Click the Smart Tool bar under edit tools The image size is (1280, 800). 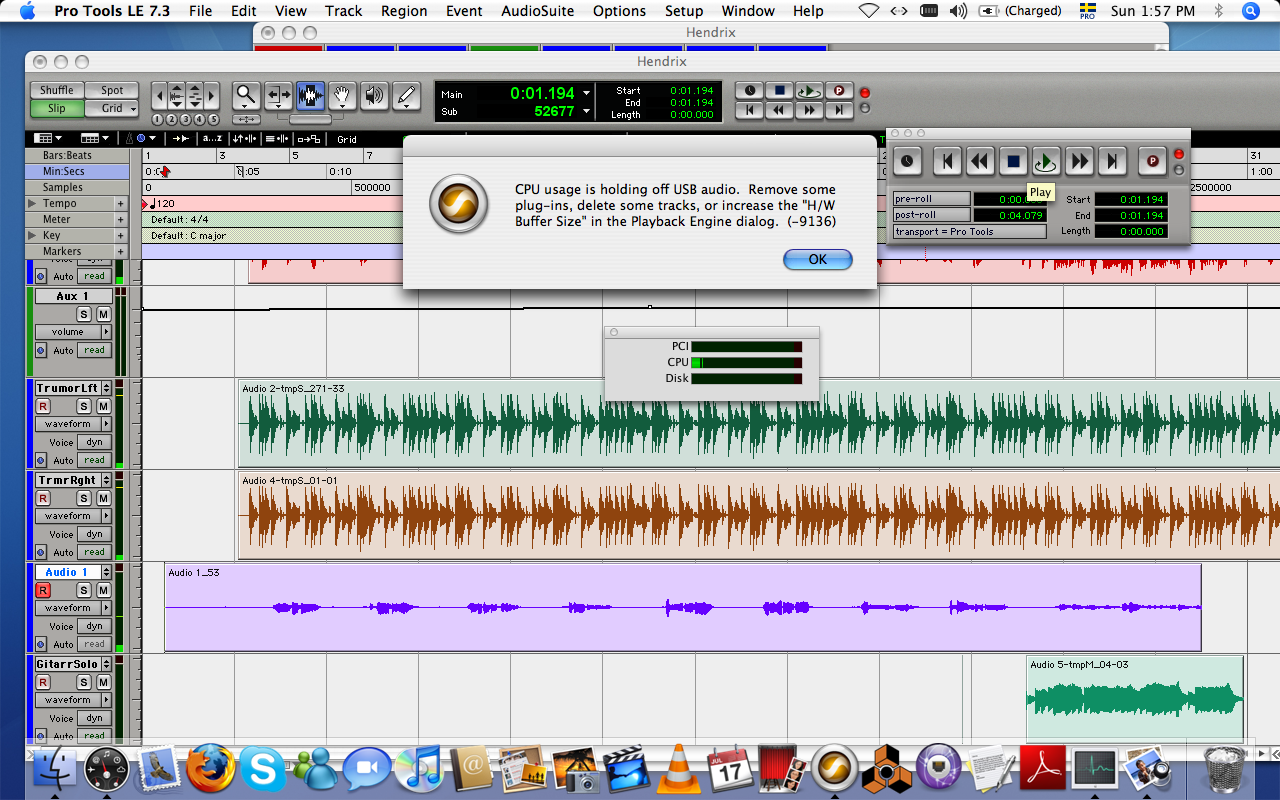click(310, 119)
